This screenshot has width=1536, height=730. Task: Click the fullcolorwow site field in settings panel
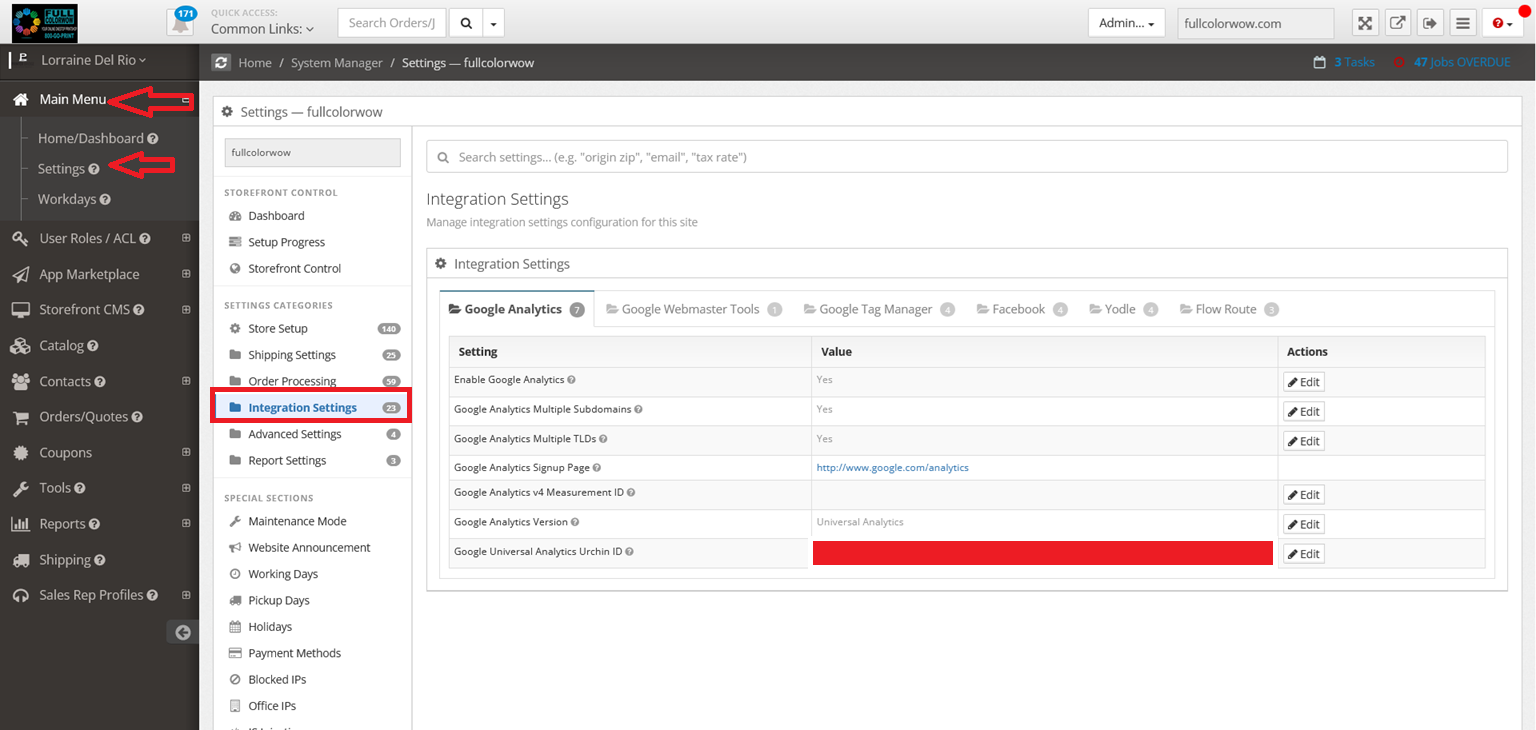[312, 153]
